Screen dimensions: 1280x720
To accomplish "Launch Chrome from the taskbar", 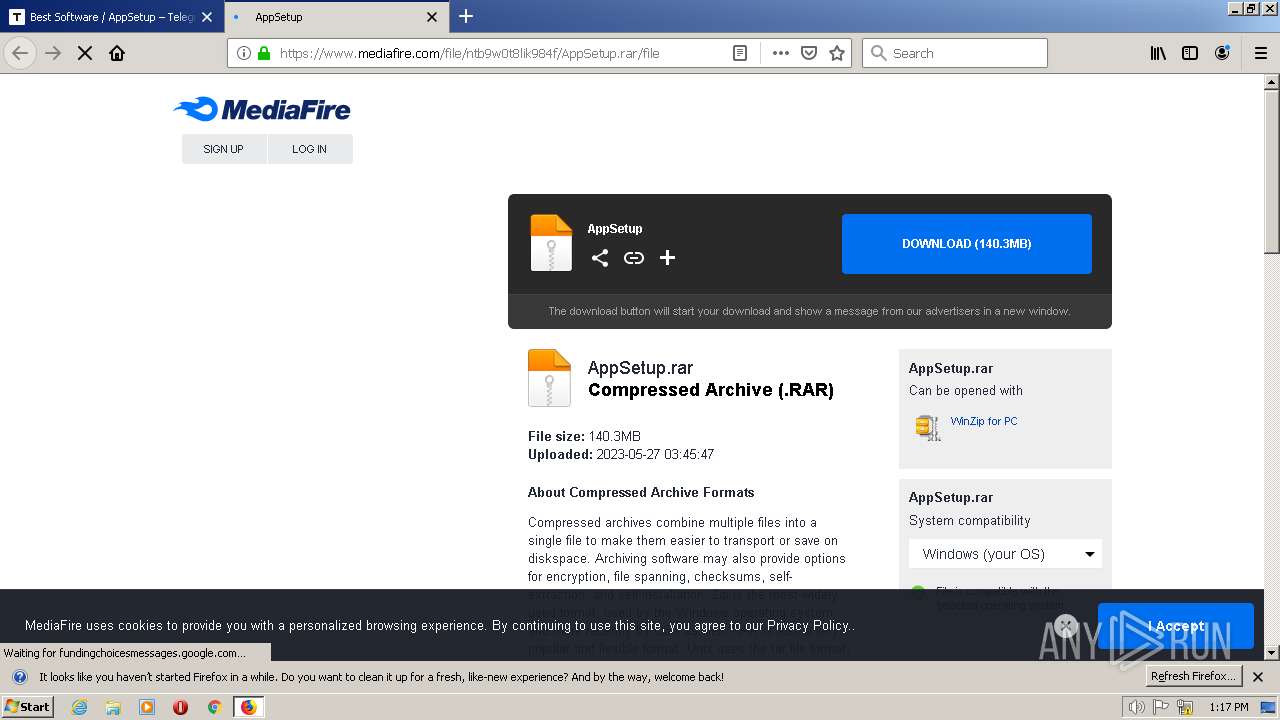I will (214, 707).
